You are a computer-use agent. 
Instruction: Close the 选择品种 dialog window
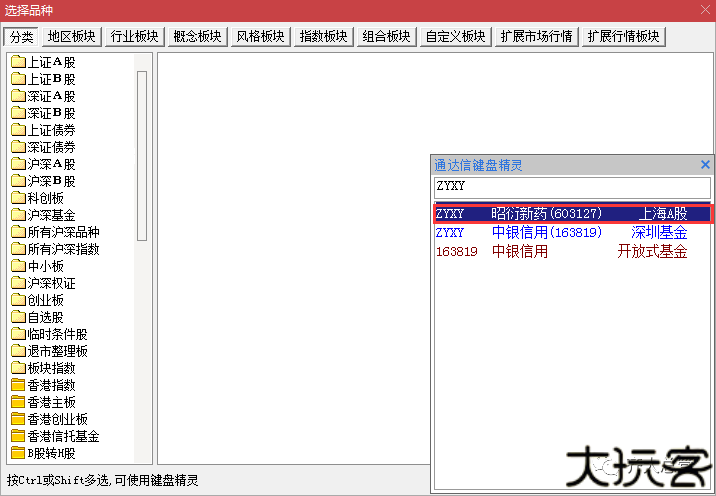pyautogui.click(x=705, y=10)
